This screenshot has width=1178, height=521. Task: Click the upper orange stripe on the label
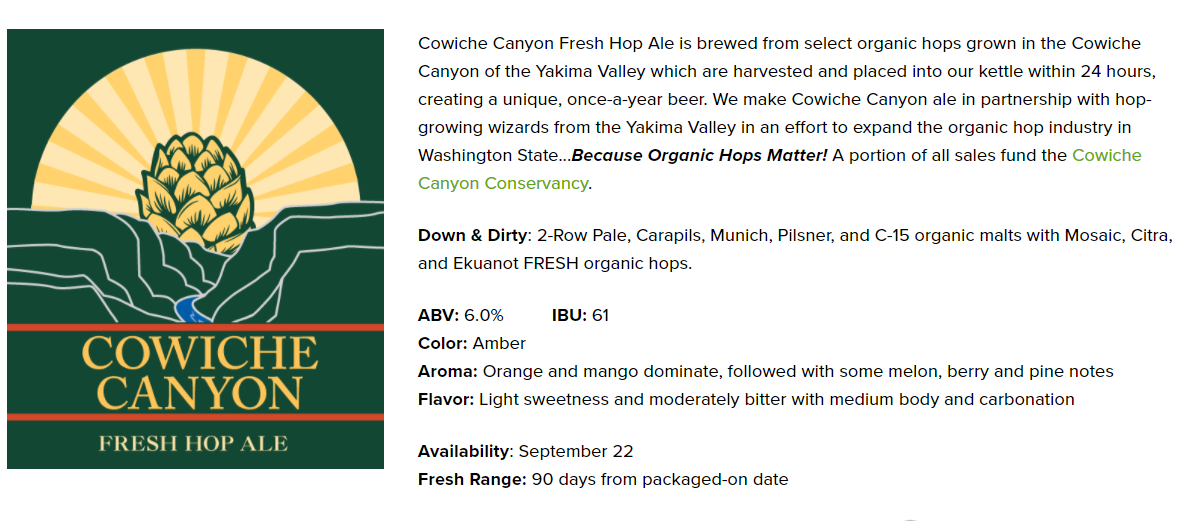tap(195, 328)
